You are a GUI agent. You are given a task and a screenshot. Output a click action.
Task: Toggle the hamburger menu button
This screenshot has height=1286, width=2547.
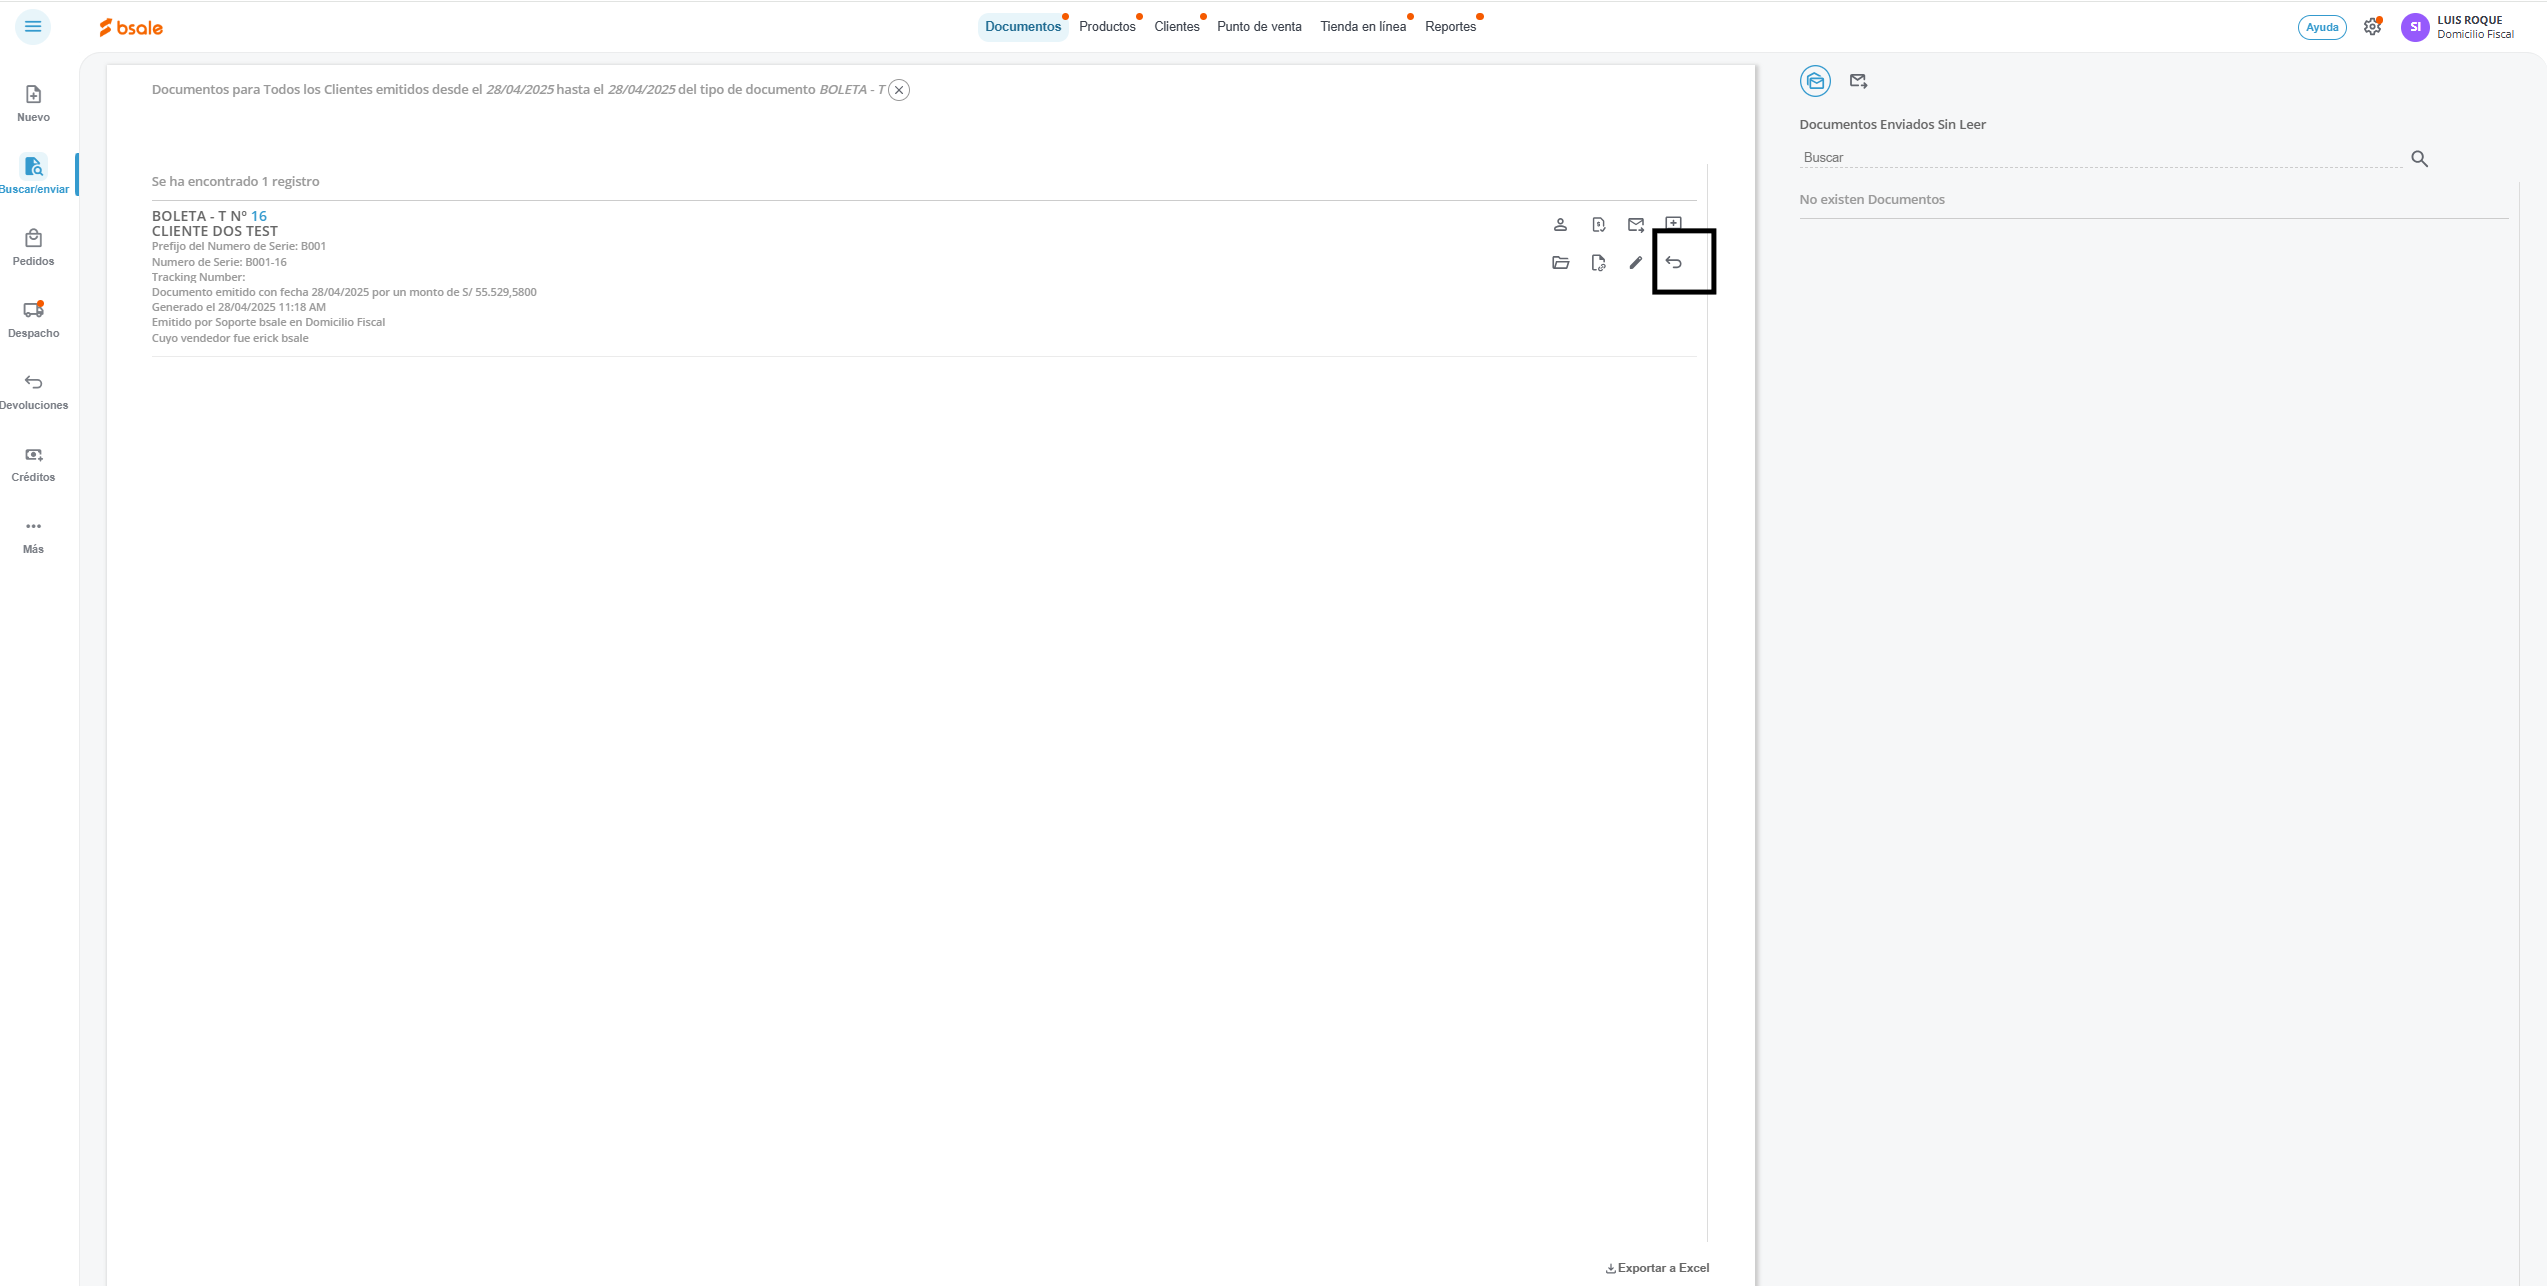tap(33, 27)
